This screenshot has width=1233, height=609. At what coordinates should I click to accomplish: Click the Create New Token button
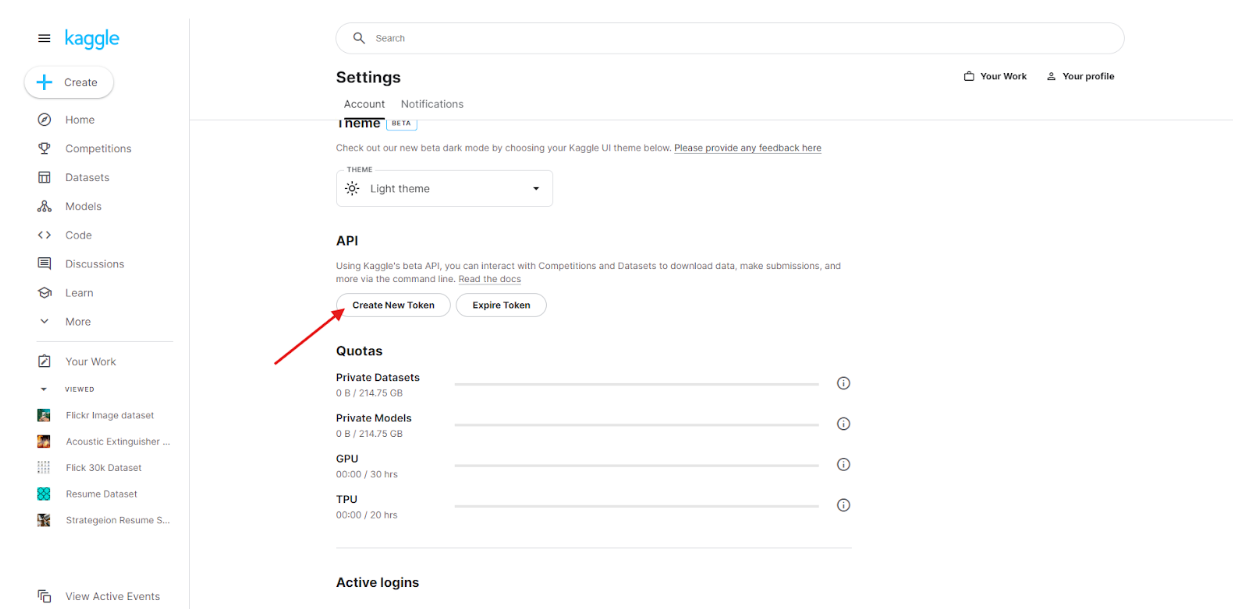tap(393, 305)
